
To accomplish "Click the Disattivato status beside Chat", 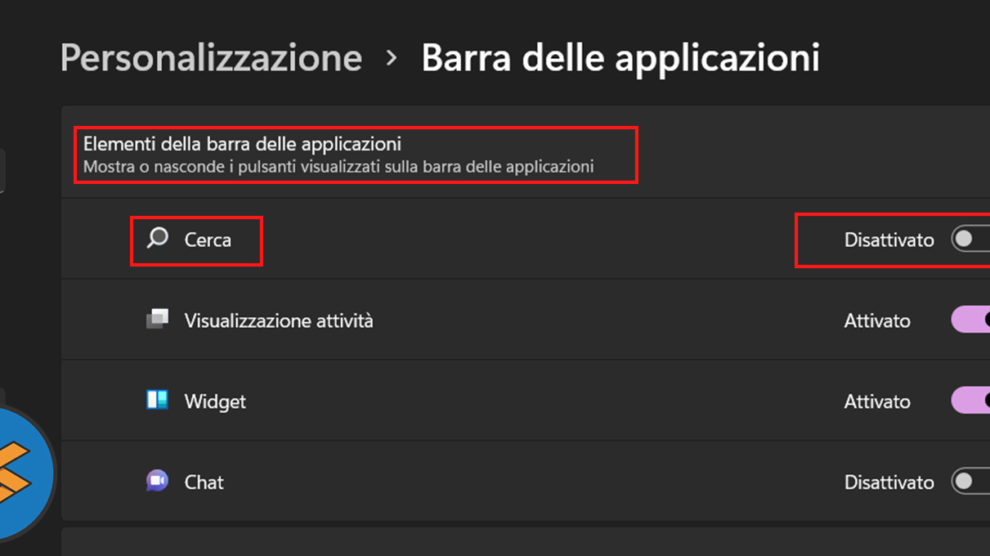I will pyautogui.click(x=889, y=482).
